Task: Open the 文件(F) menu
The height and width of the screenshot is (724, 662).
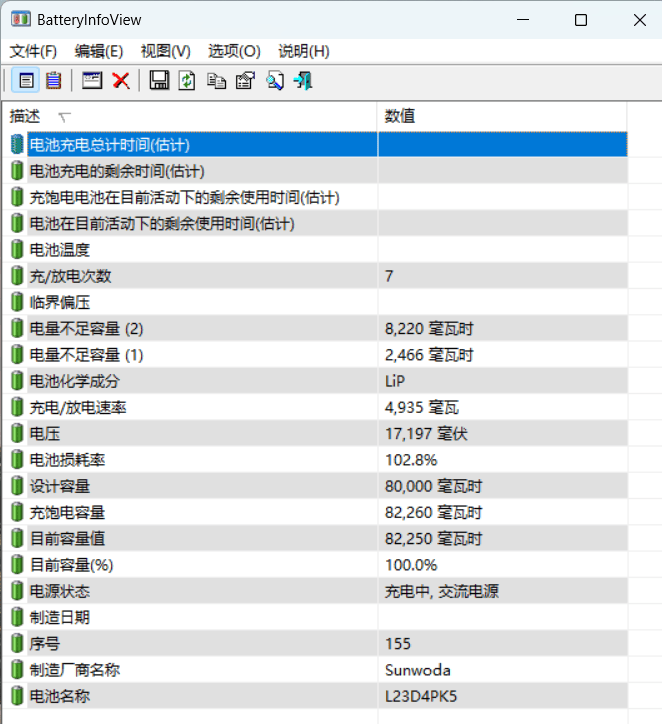Action: [33, 51]
